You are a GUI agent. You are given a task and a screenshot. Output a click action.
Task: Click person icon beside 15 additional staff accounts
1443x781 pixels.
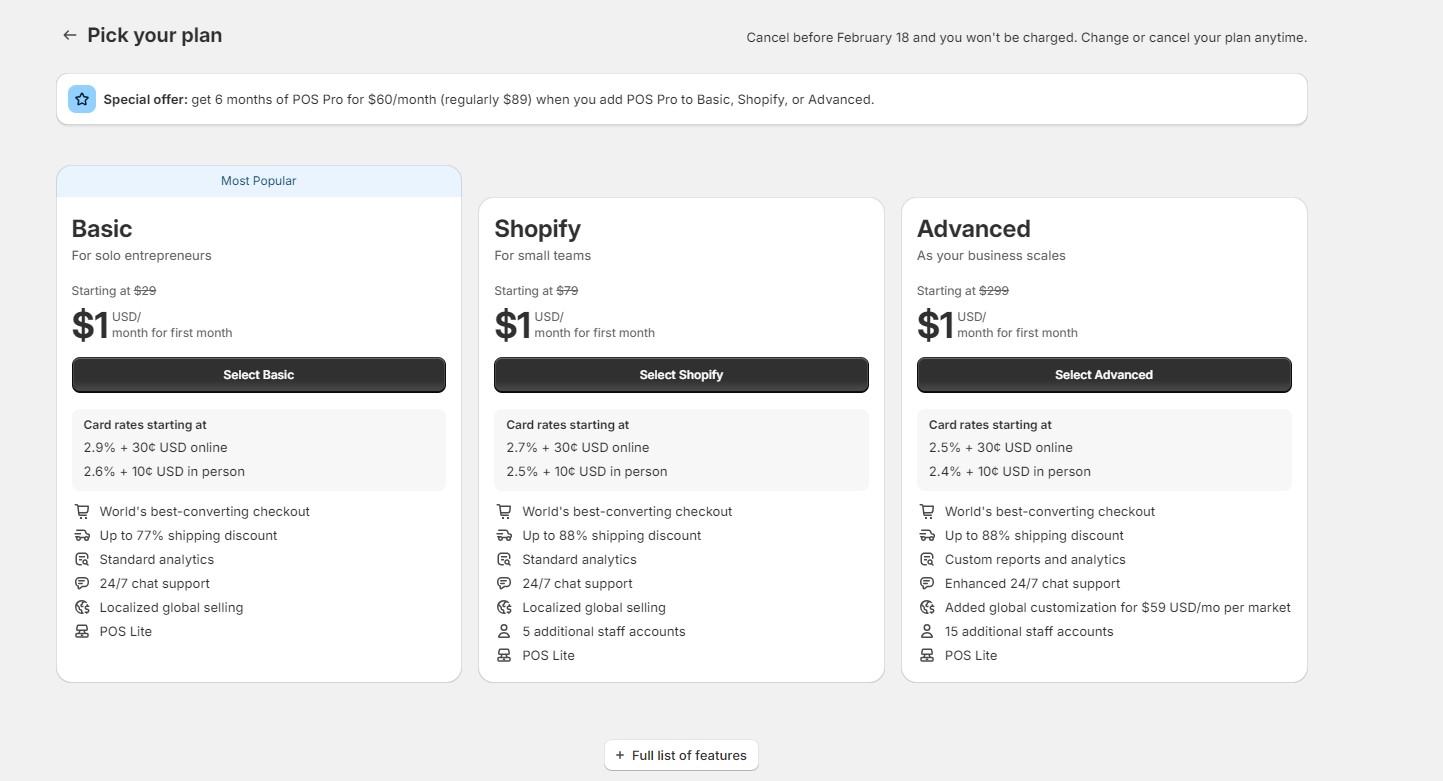[927, 631]
